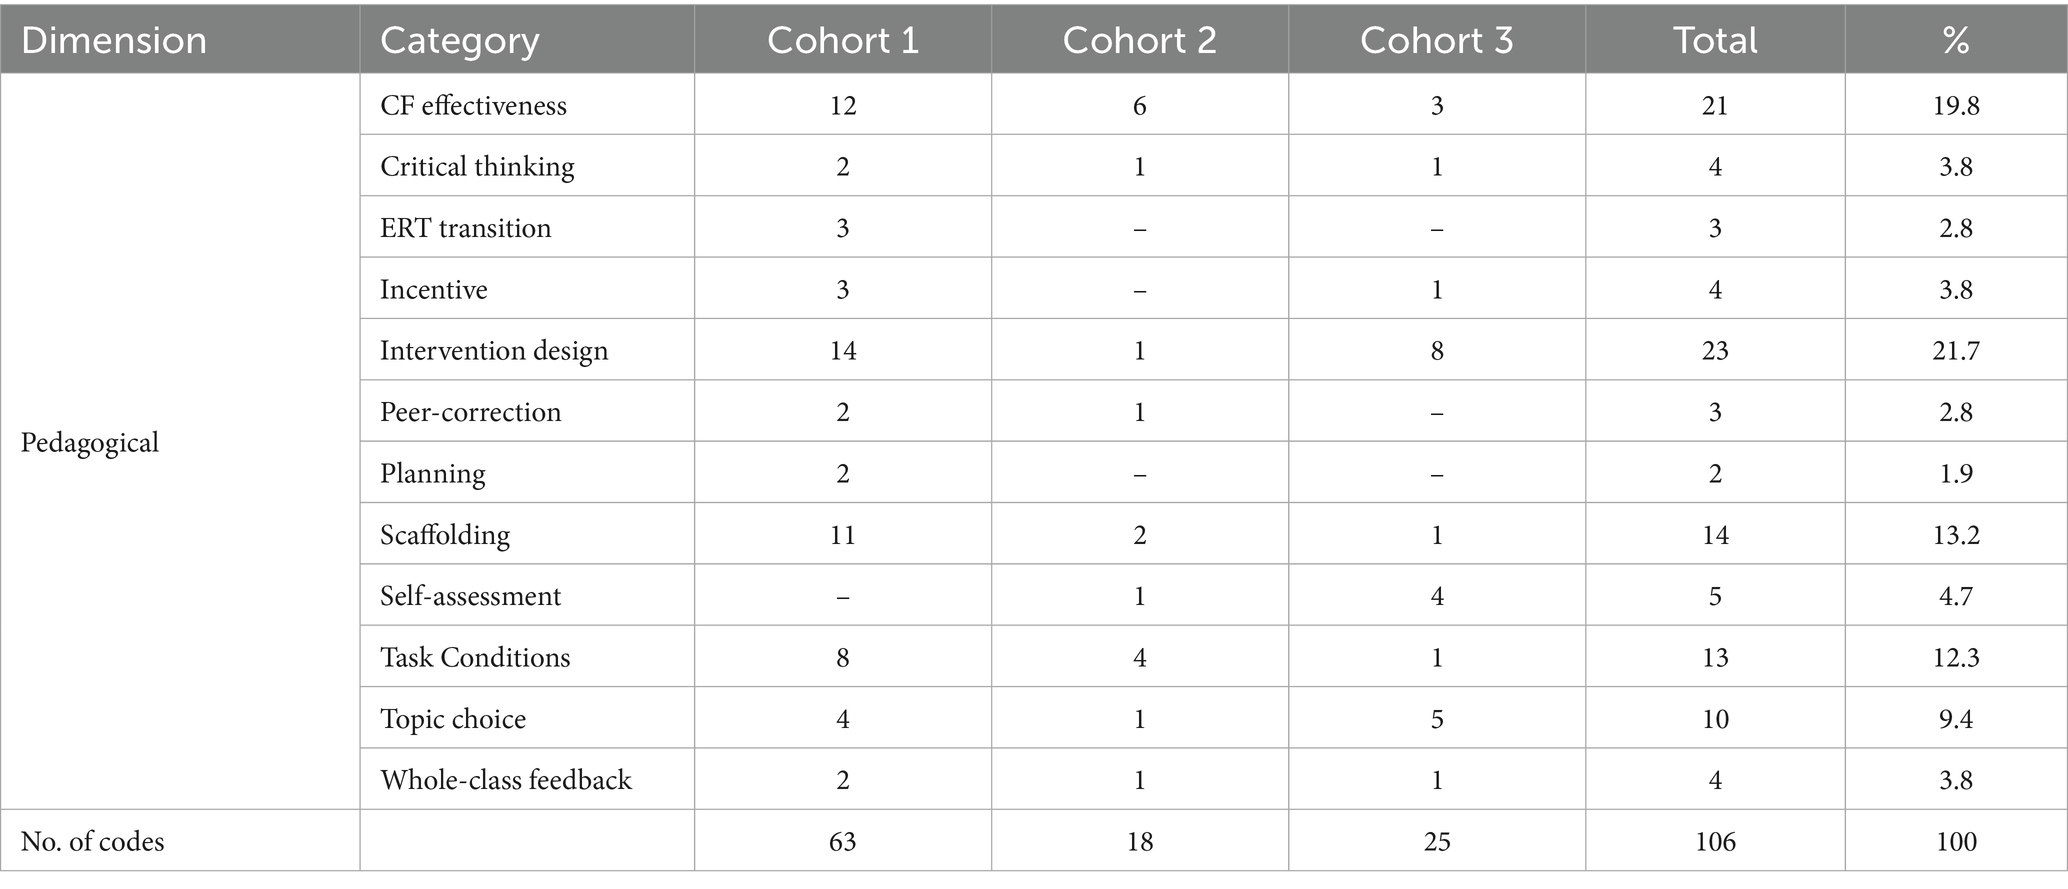Select the ERT transition row label
The width and height of the screenshot is (2068, 889).
[465, 228]
